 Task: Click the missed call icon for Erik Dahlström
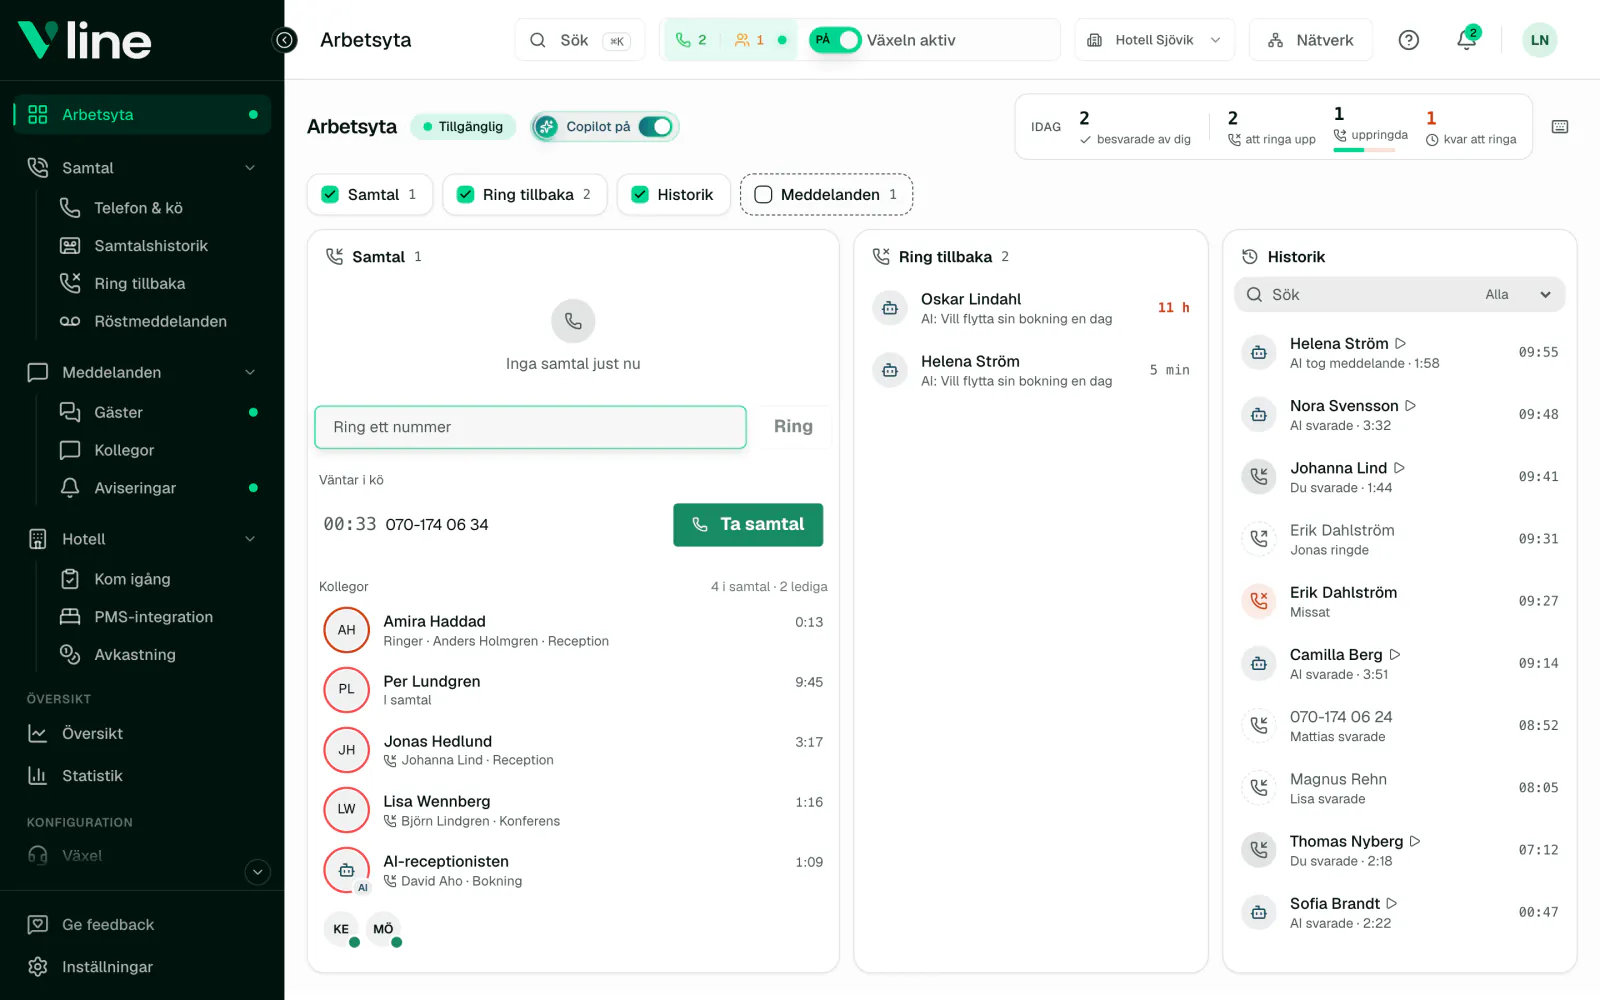point(1259,601)
